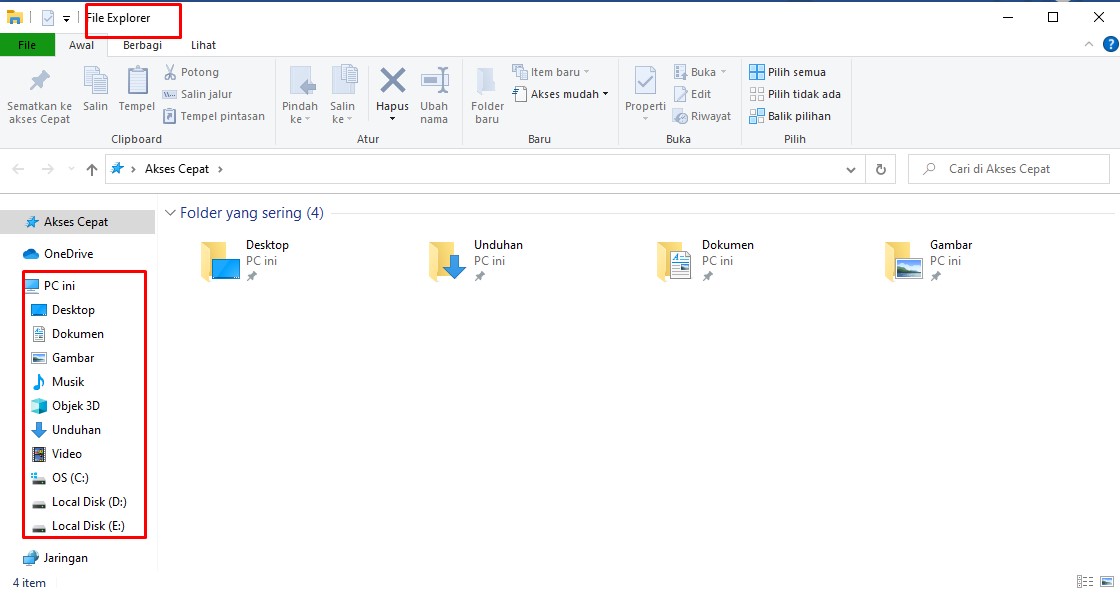1120x593 pixels.
Task: Click the Cari di Akses Cepat search box
Action: (x=1009, y=169)
